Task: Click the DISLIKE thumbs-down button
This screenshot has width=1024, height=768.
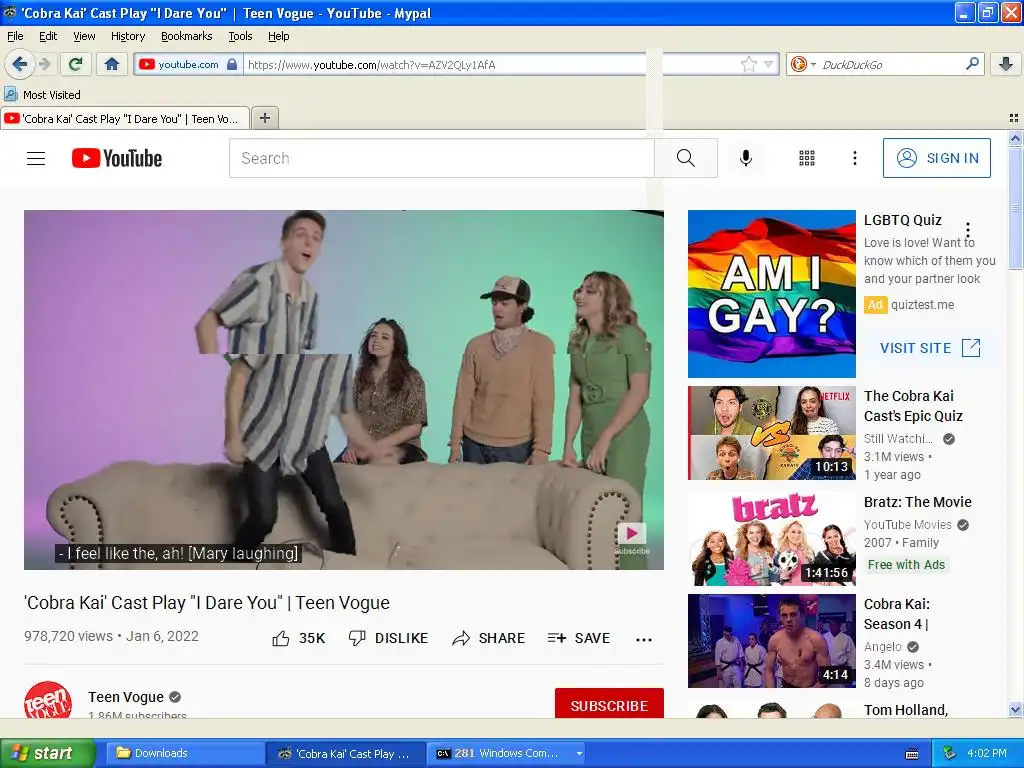Action: pos(388,638)
